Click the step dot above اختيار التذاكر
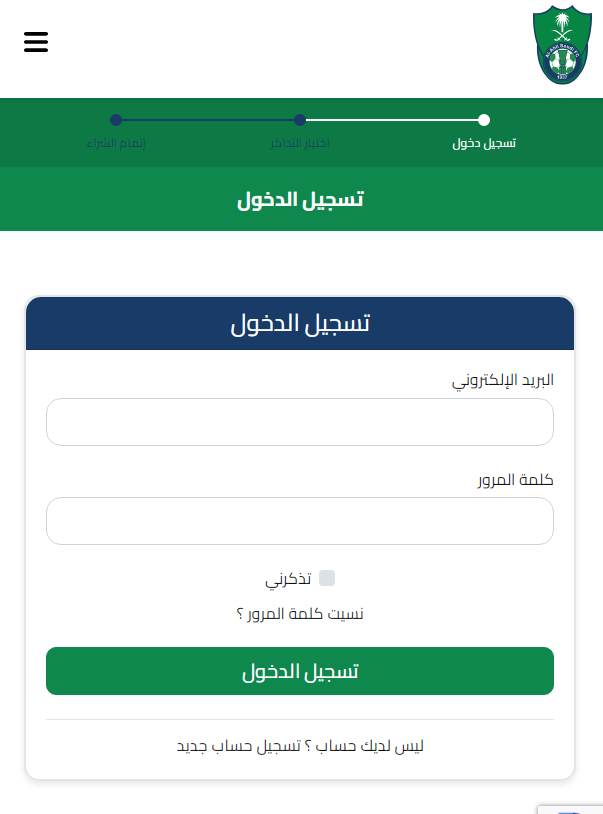 pyautogui.click(x=300, y=120)
